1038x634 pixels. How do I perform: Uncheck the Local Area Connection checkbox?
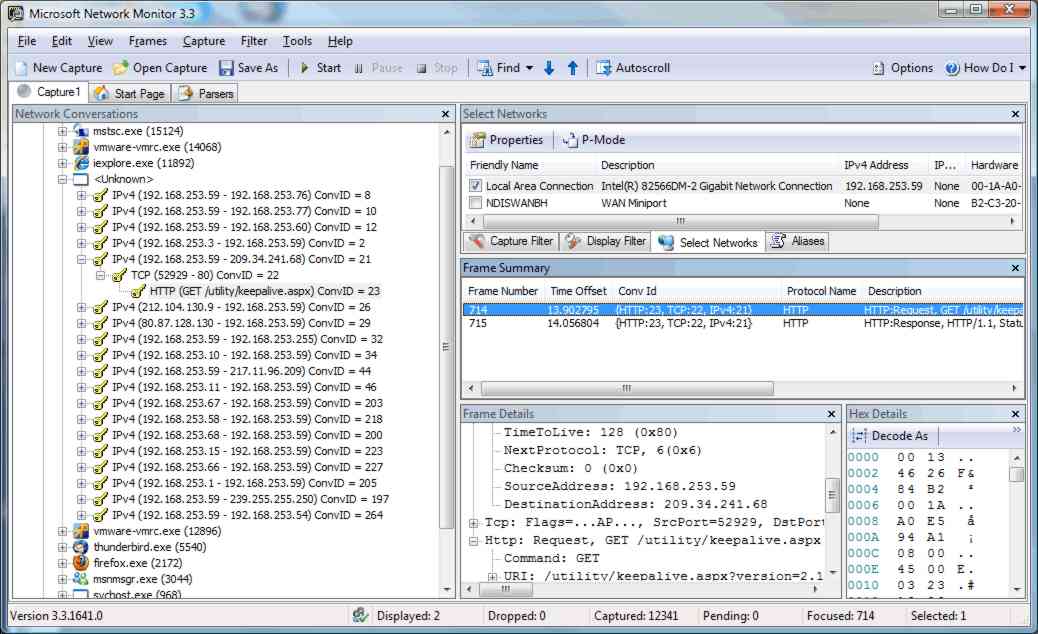coord(475,186)
